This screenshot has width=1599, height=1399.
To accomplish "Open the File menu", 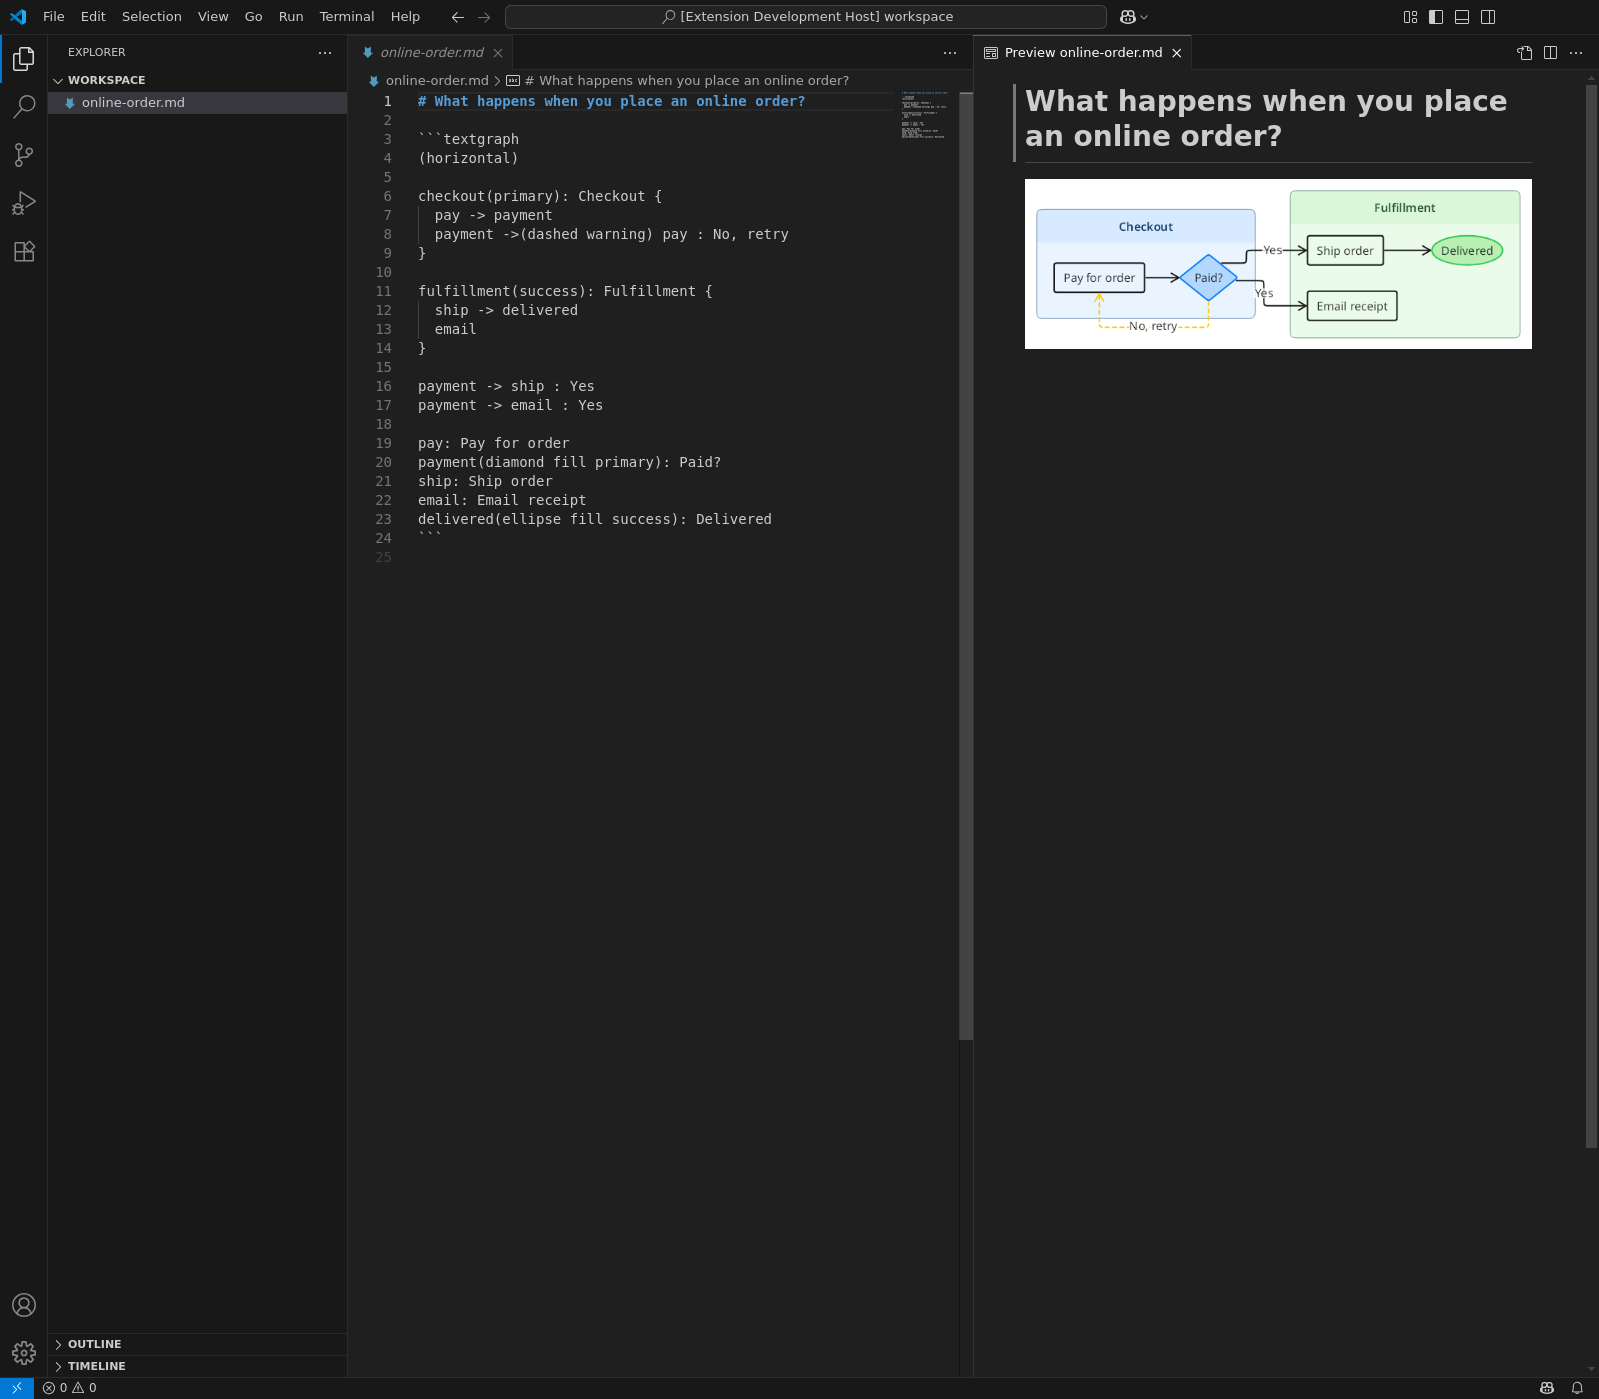I will (x=54, y=17).
